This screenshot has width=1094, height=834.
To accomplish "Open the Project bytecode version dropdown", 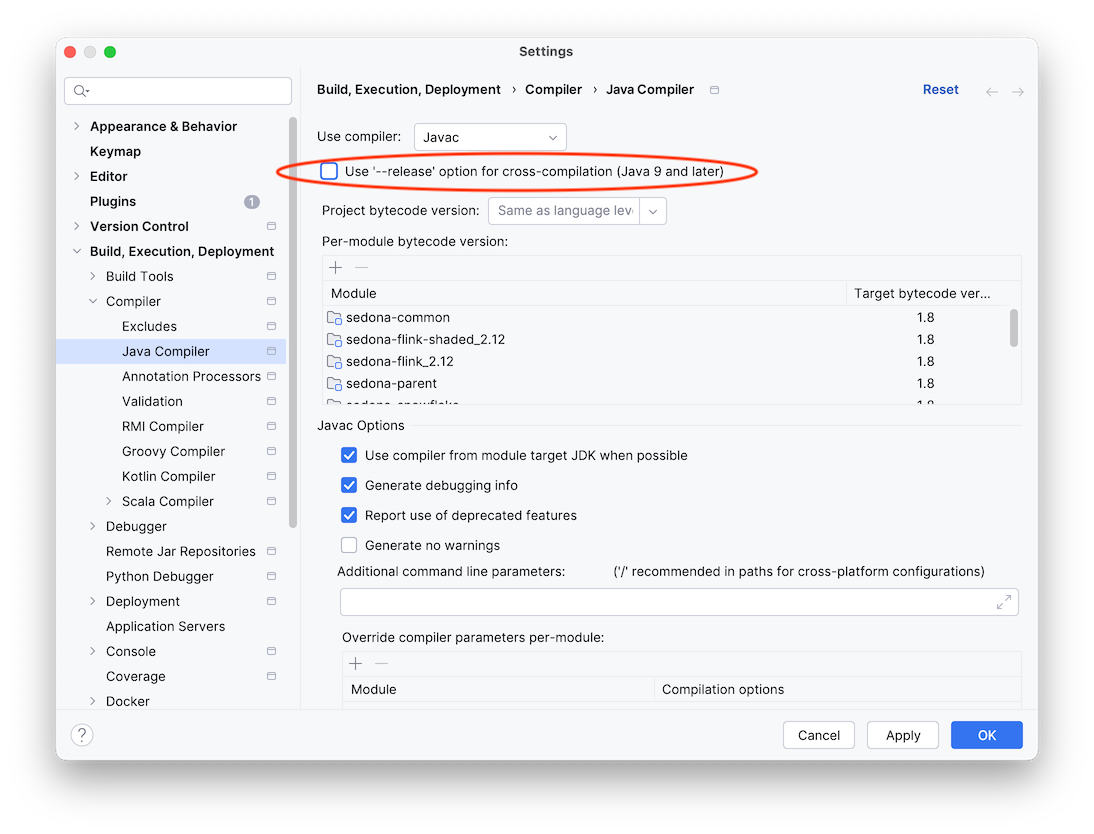I will [x=654, y=211].
